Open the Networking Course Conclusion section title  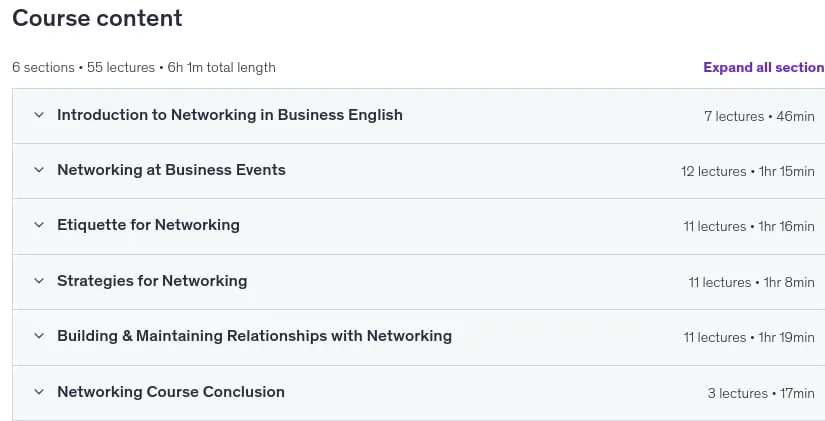(171, 392)
